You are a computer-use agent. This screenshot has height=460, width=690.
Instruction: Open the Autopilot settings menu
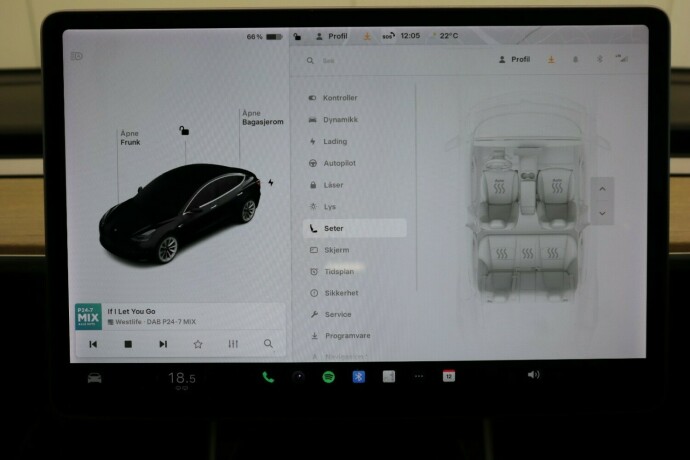click(x=339, y=163)
